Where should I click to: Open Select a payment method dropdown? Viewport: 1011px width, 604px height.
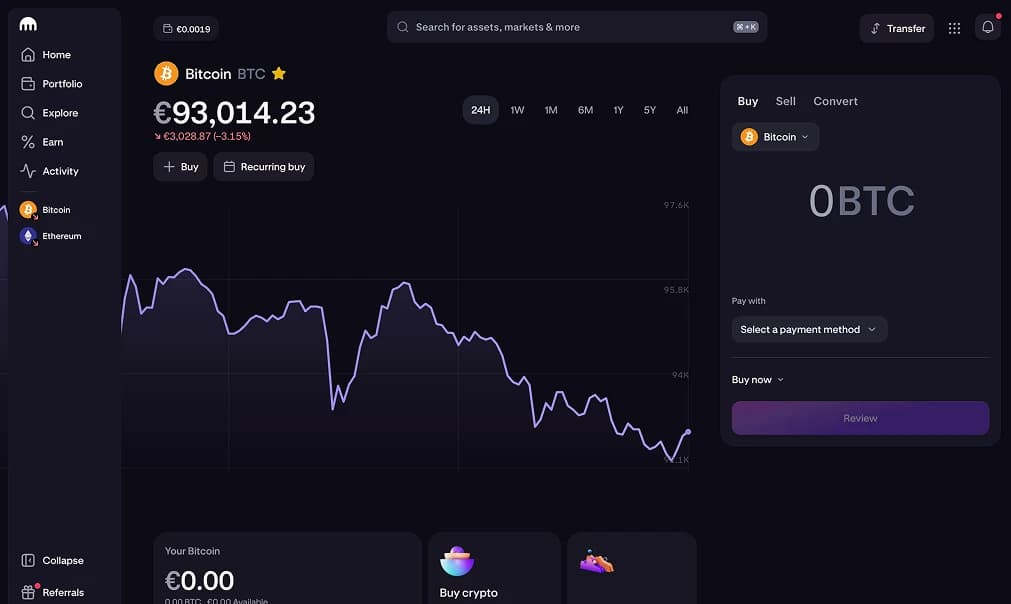click(808, 329)
